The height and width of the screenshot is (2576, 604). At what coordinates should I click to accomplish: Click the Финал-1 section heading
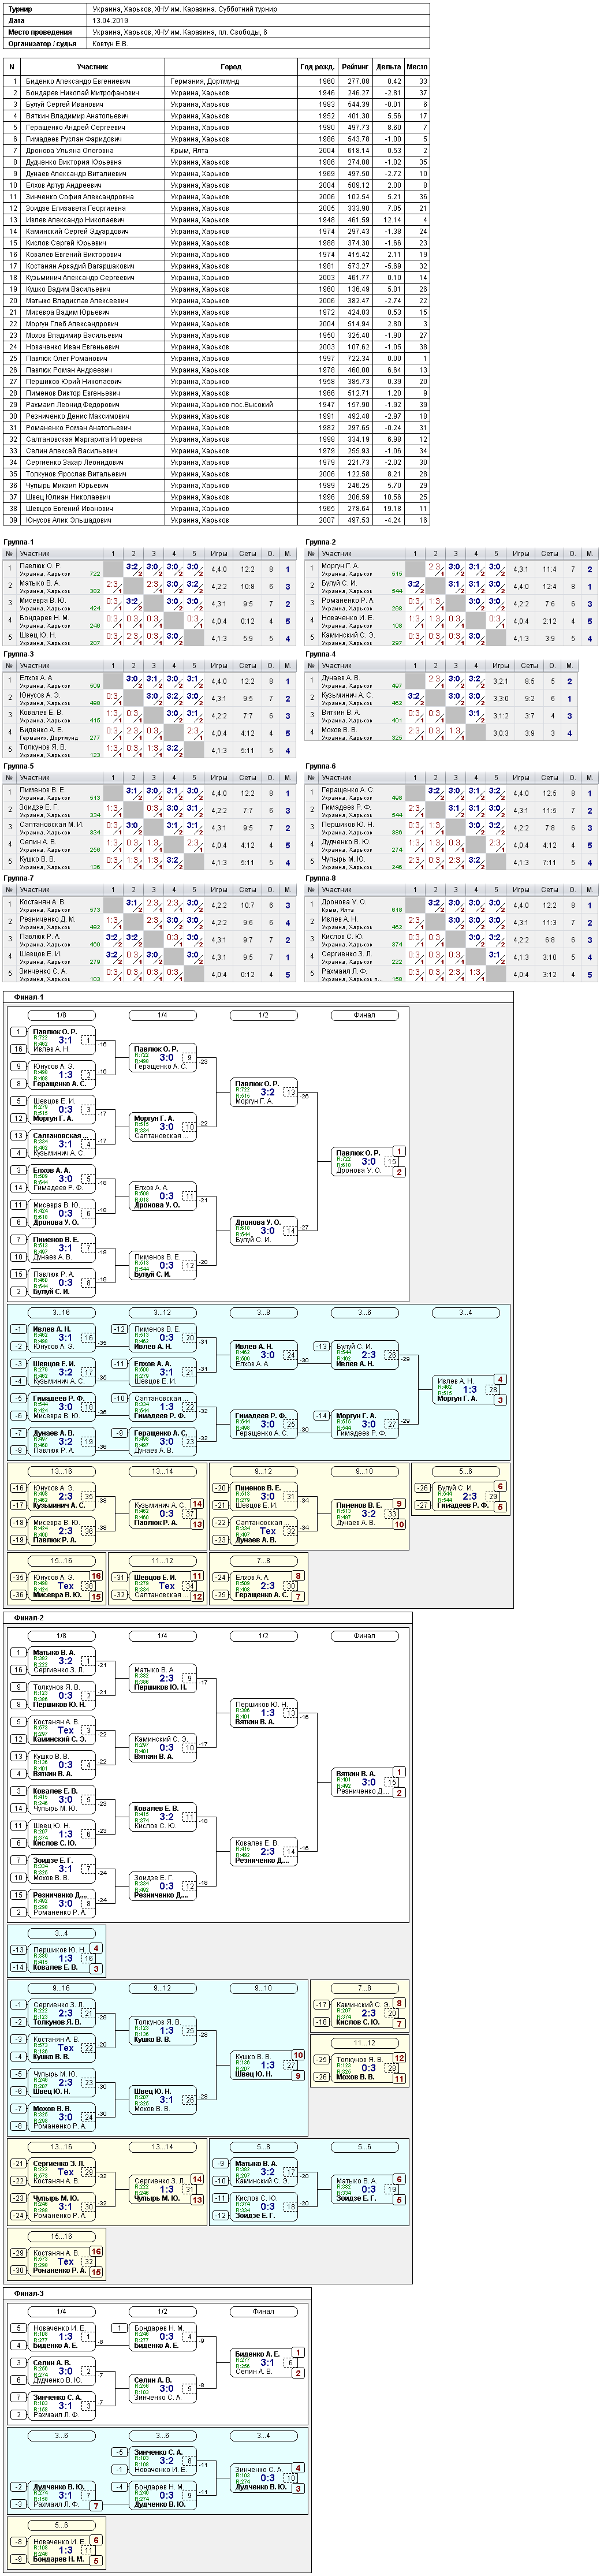click(30, 997)
